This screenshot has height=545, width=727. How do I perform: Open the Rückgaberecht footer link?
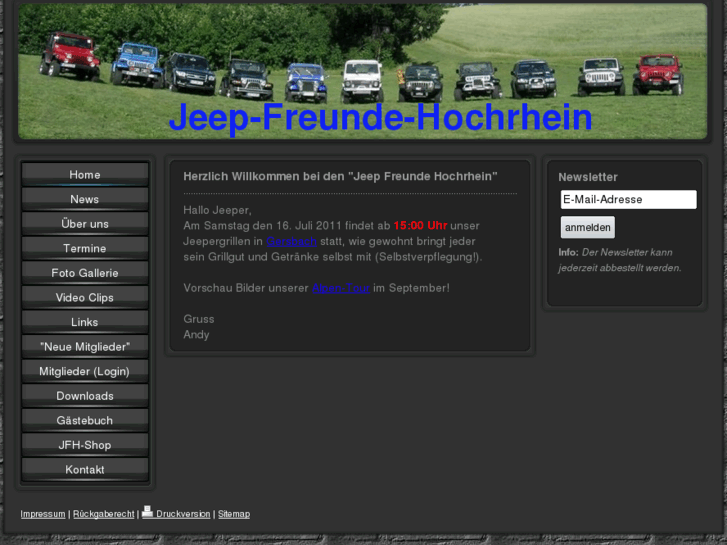pyautogui.click(x=103, y=514)
